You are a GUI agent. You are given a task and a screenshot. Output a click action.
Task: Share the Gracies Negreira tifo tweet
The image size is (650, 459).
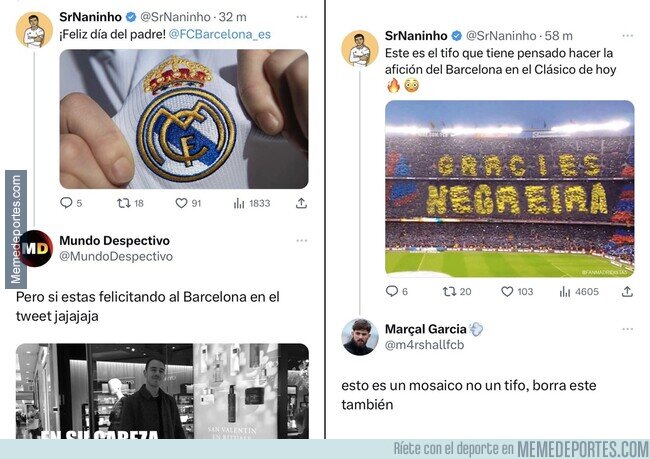point(627,291)
